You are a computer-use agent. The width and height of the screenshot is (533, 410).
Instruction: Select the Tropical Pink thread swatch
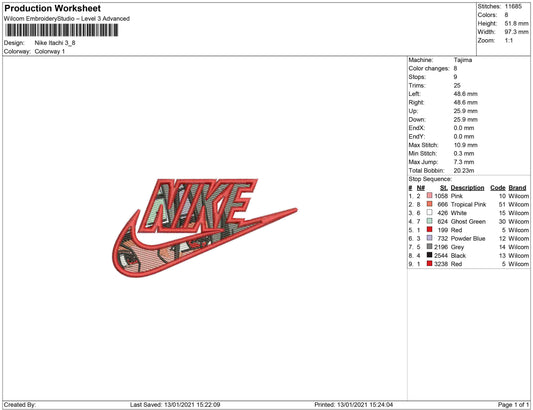click(x=430, y=204)
